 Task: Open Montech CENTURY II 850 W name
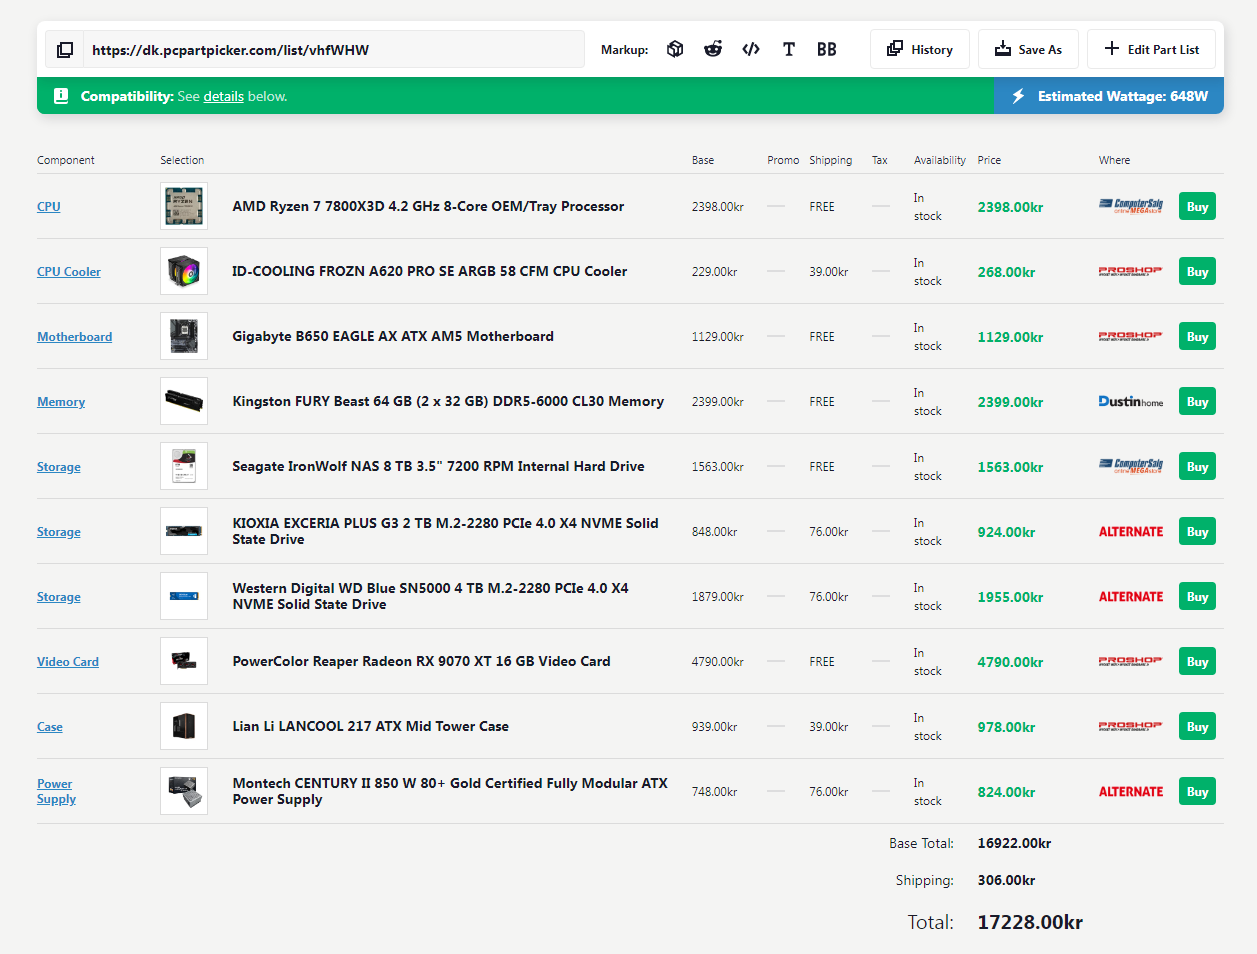pos(450,791)
